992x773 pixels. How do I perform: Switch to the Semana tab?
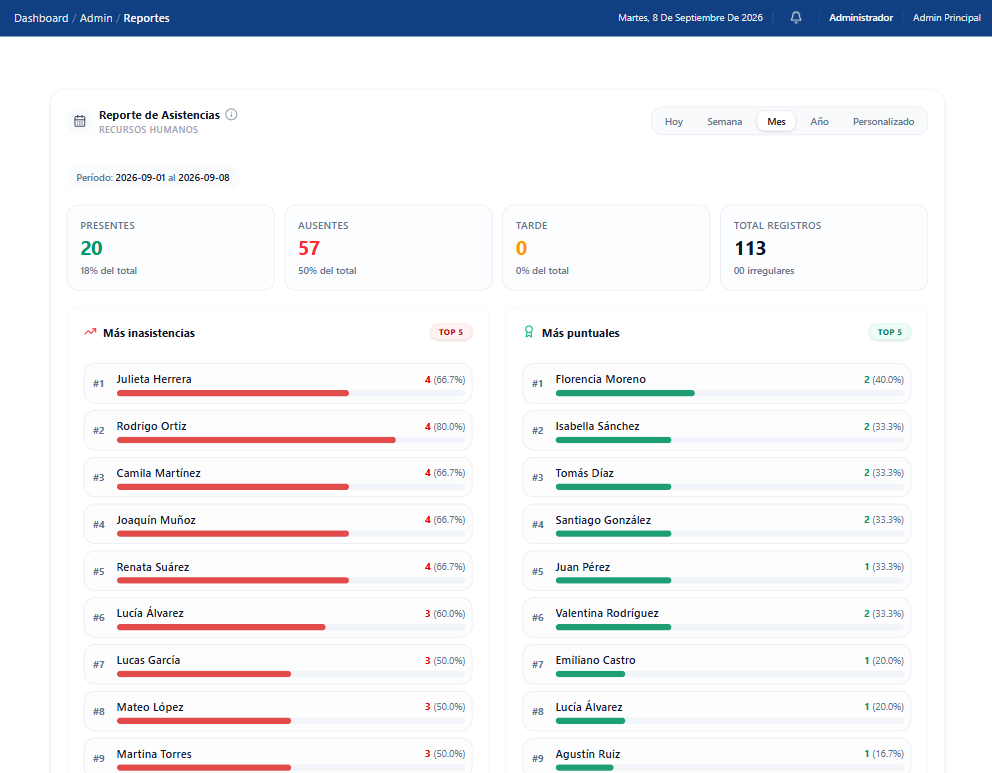click(x=724, y=121)
